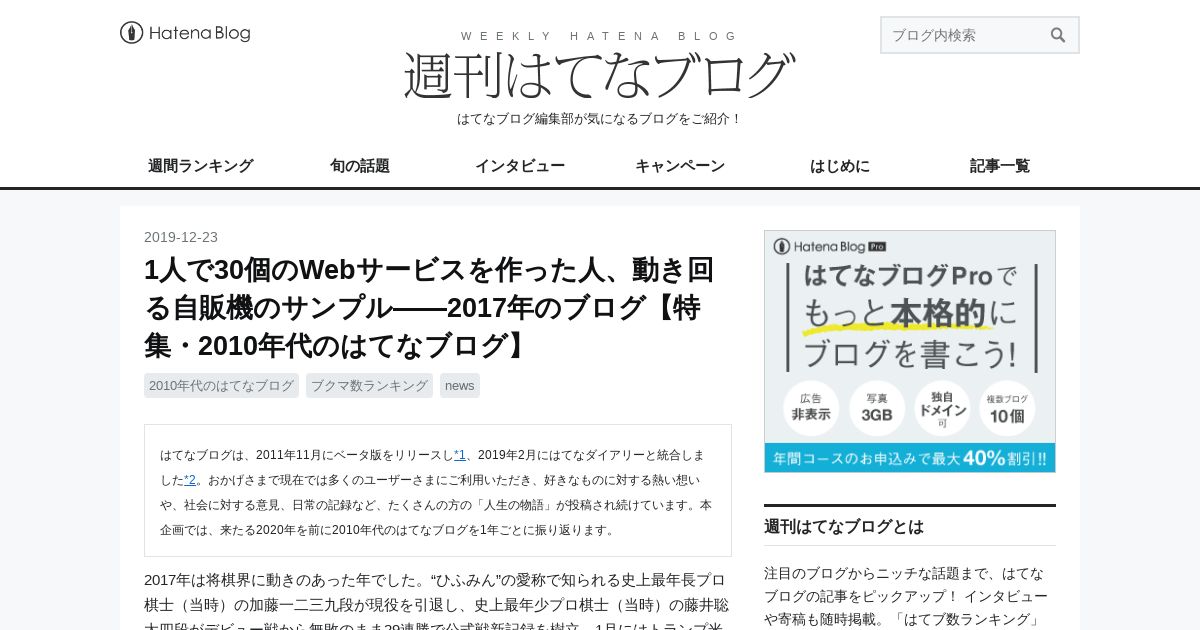The height and width of the screenshot is (630, 1200).
Task: Open the はじめに menu item
Action: tap(840, 166)
